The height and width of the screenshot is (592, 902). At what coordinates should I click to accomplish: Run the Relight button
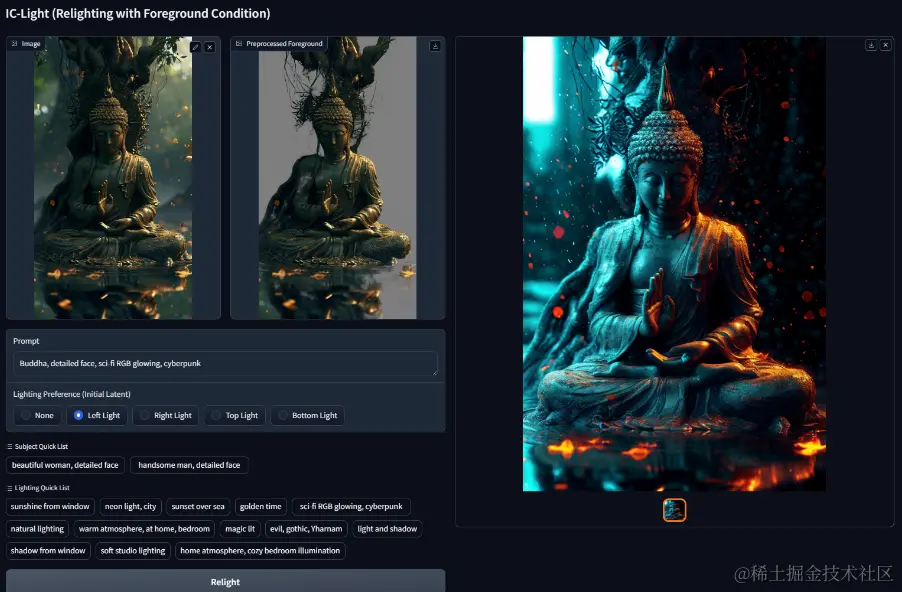[226, 581]
